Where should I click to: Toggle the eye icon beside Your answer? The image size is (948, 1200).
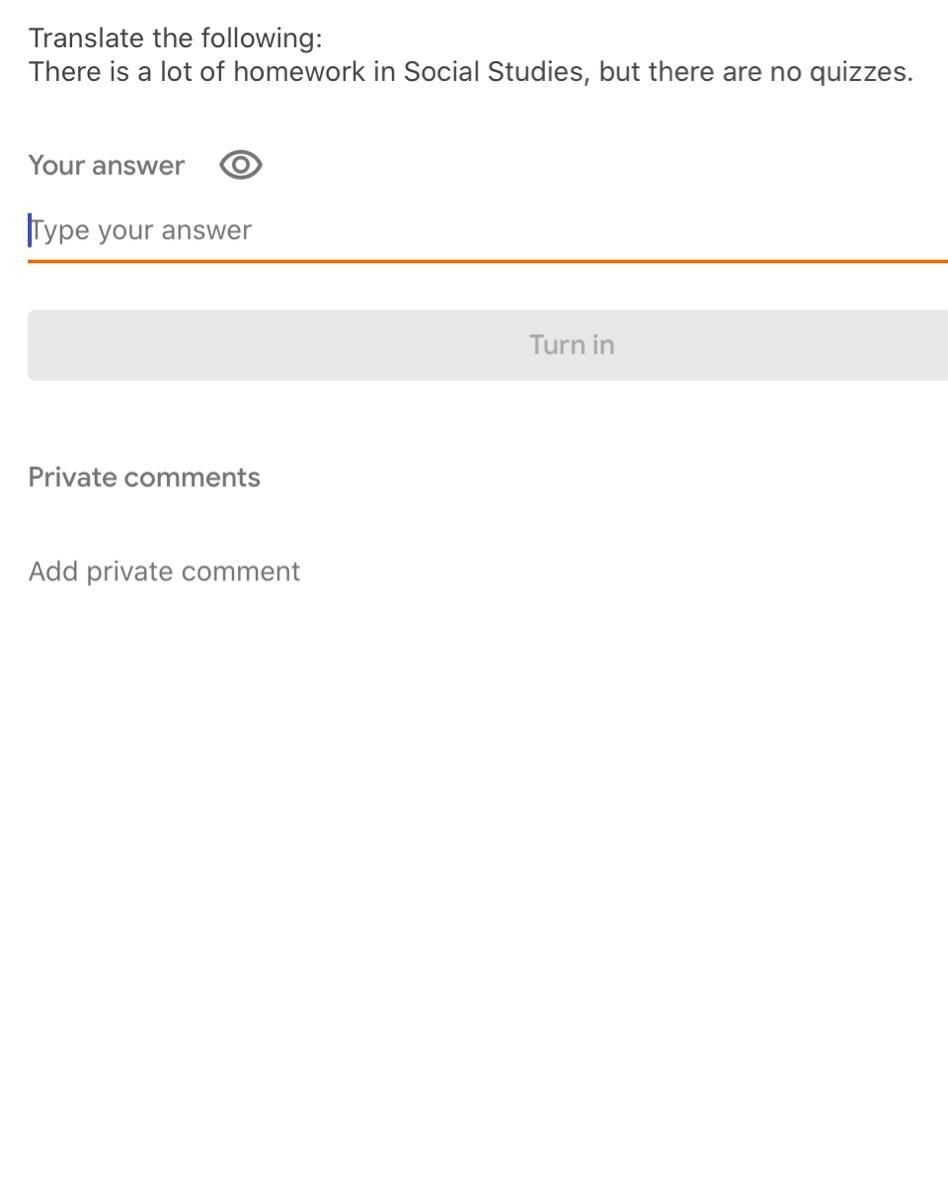pyautogui.click(x=241, y=165)
